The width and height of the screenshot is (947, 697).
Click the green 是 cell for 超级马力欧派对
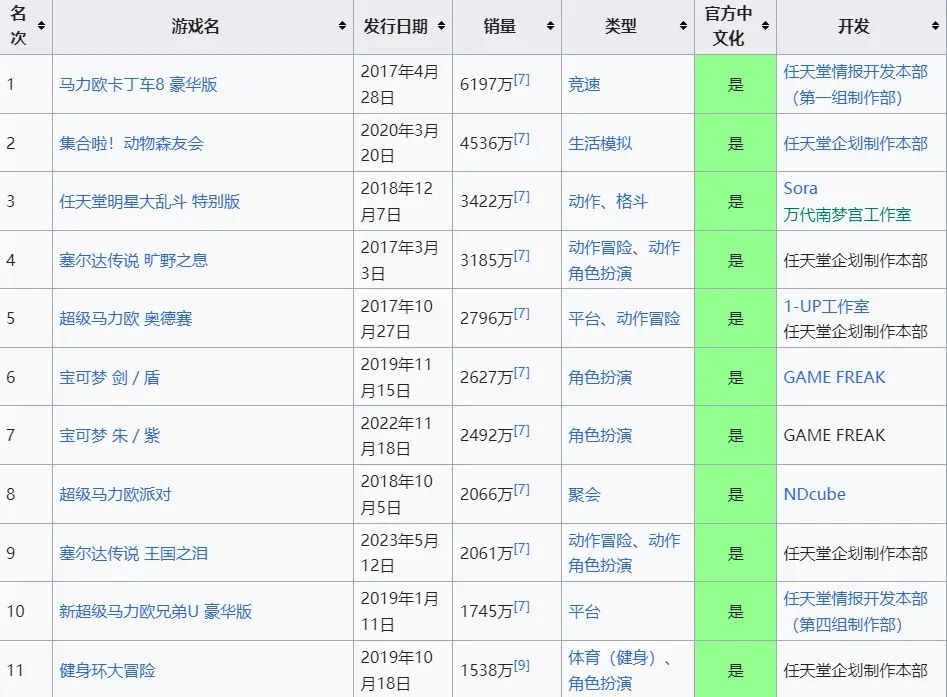pos(735,494)
